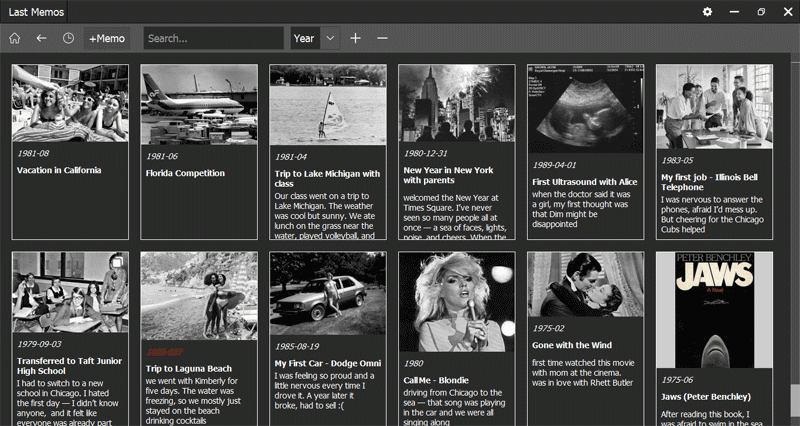Add a new memo with +Memo
The width and height of the screenshot is (800, 426).
coord(107,38)
